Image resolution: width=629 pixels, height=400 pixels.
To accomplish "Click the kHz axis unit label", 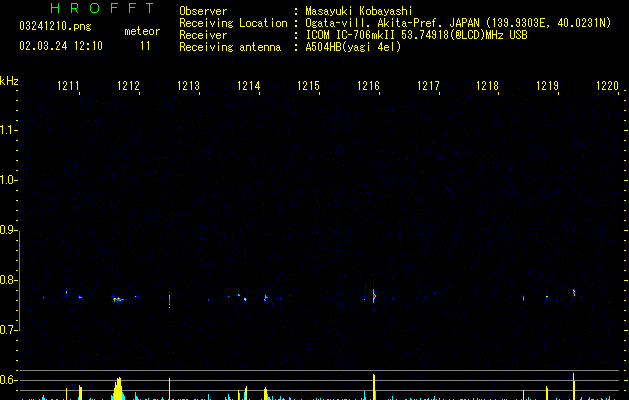I will [9, 81].
